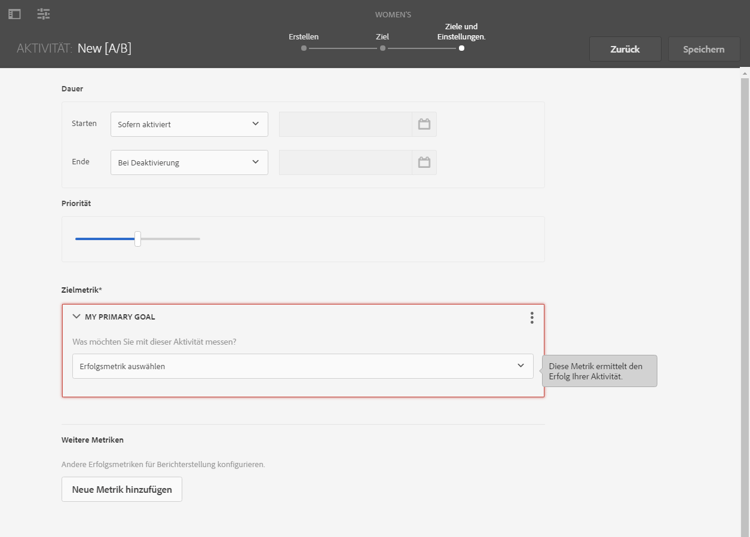Open the end date calendar picker
Image resolution: width=750 pixels, height=537 pixels.
pyautogui.click(x=424, y=163)
